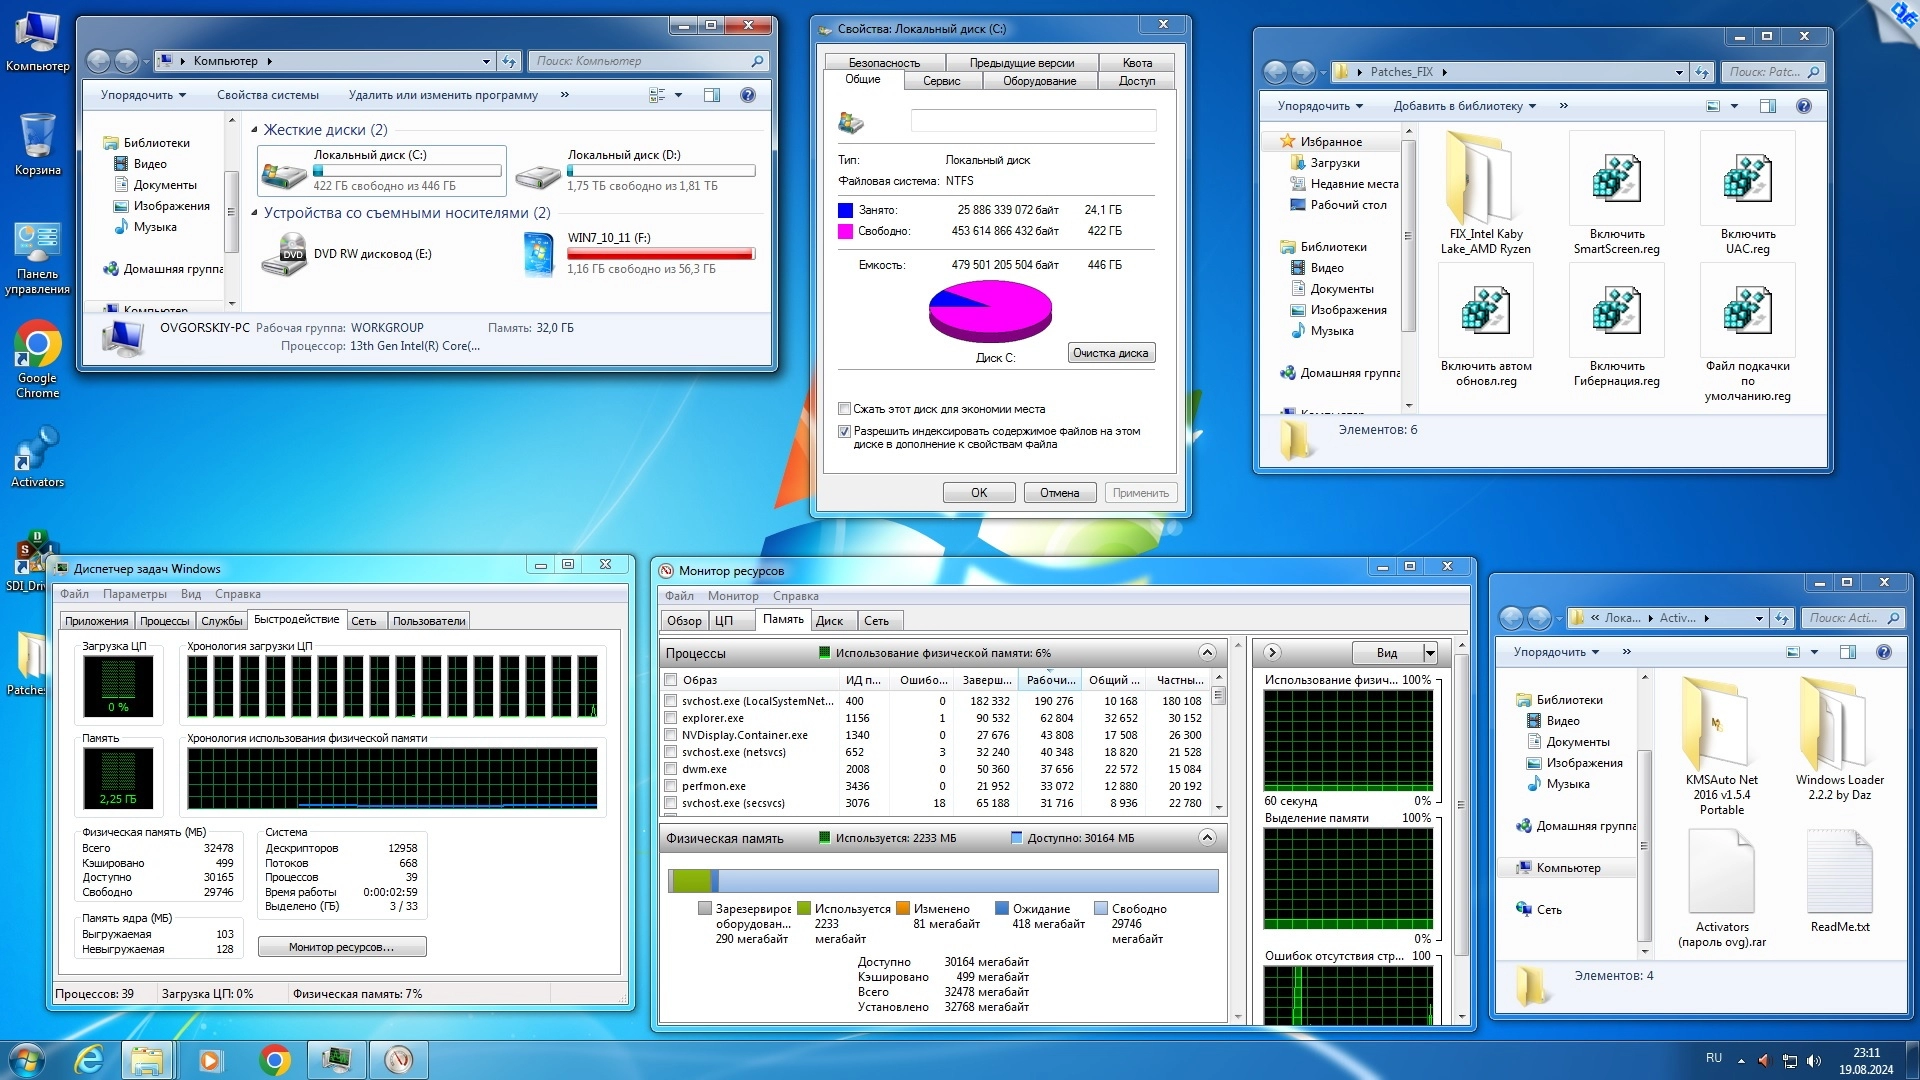Click the help icon in the Компьютер window
This screenshot has height=1080, width=1920.
click(x=747, y=95)
